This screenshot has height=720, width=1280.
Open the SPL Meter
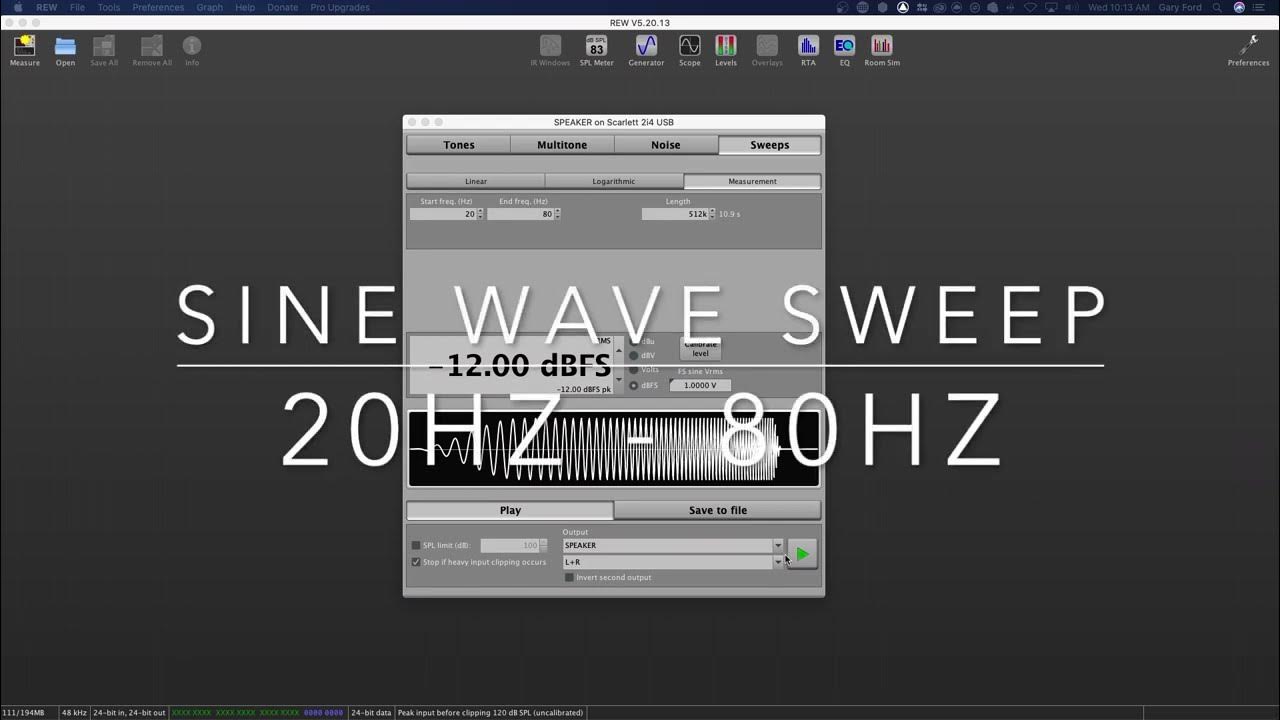point(597,51)
